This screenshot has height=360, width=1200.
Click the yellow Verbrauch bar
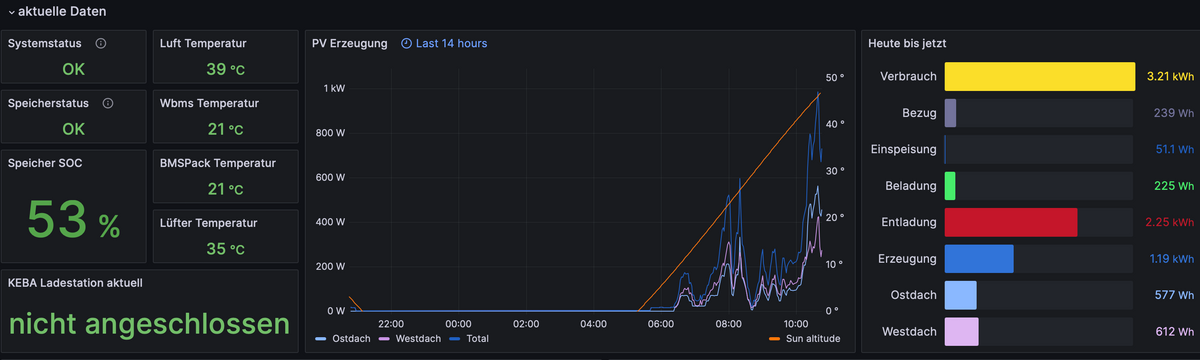pos(1040,77)
